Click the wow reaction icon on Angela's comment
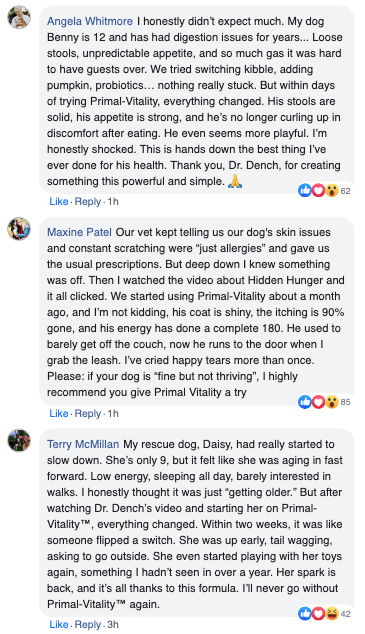The width and height of the screenshot is (365, 634). pyautogui.click(x=331, y=190)
